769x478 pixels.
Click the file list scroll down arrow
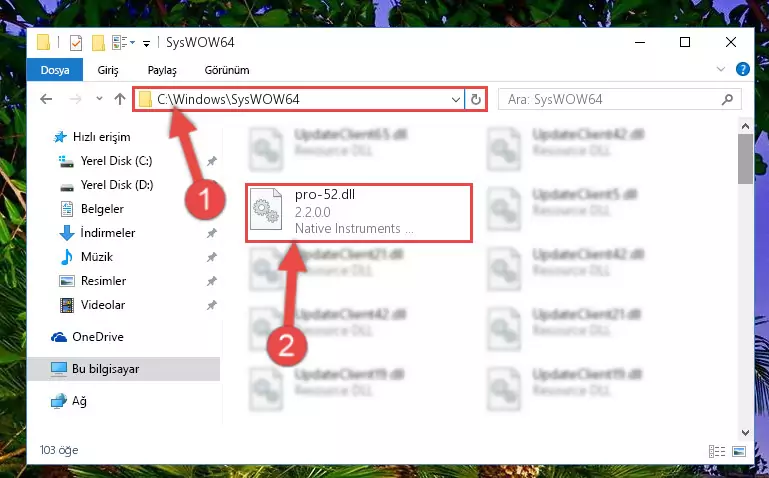click(745, 432)
